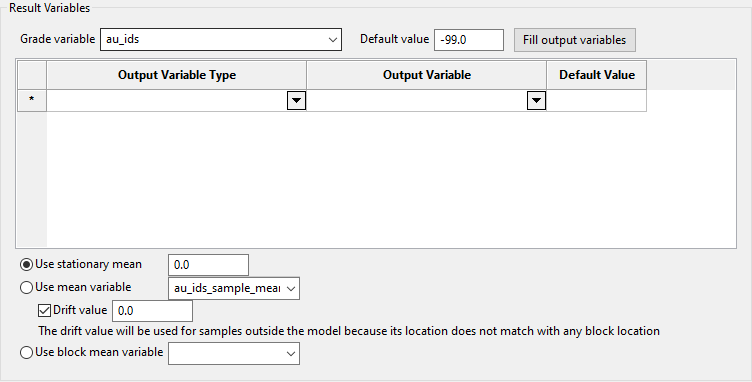Select the new row asterisk header
Viewport: 752px width, 382px height.
tap(32, 101)
